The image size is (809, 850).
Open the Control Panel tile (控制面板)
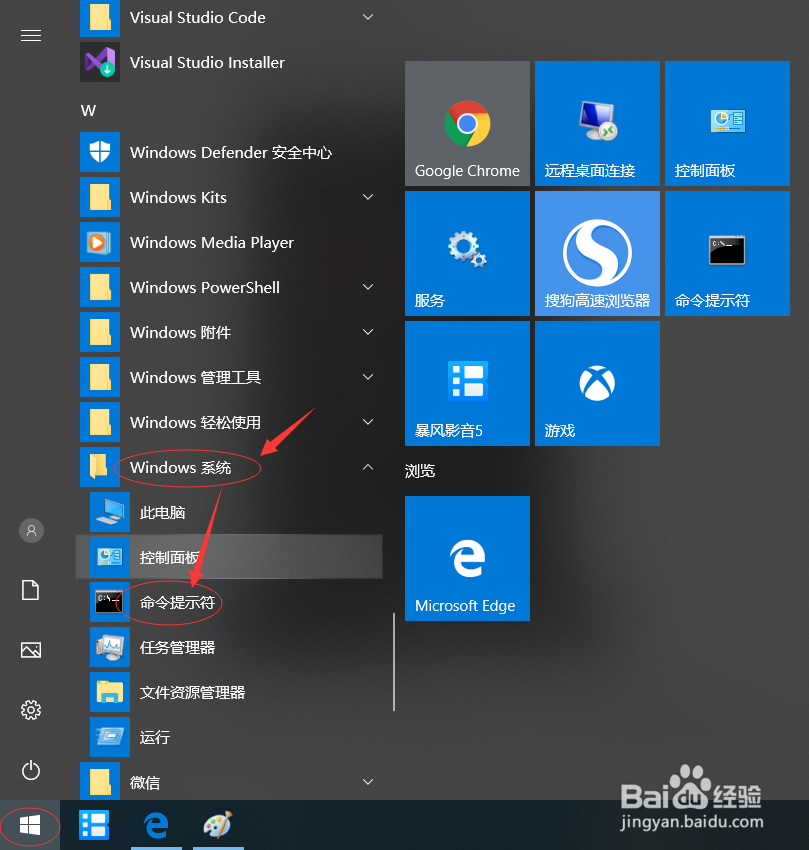tap(727, 123)
